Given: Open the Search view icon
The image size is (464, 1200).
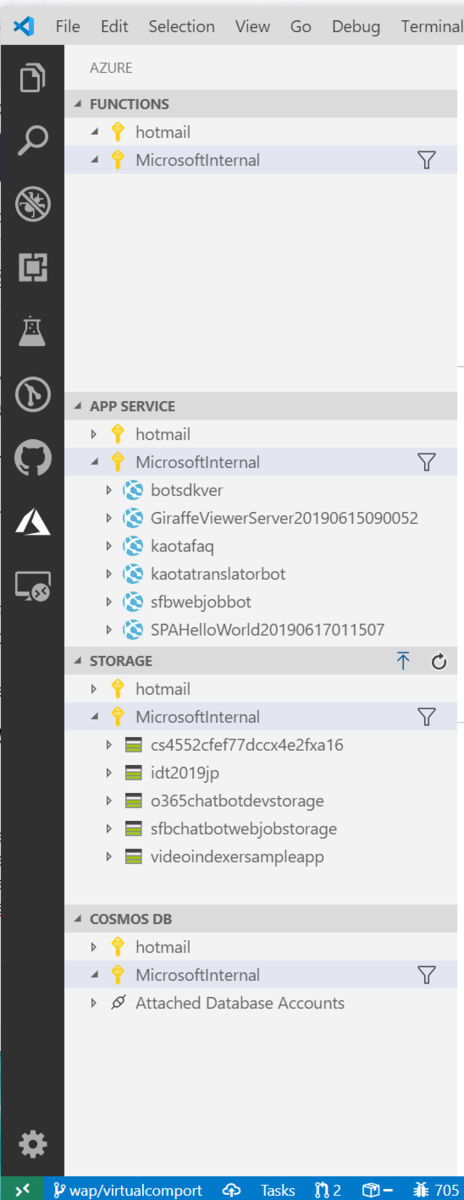Looking at the screenshot, I should (x=32, y=141).
